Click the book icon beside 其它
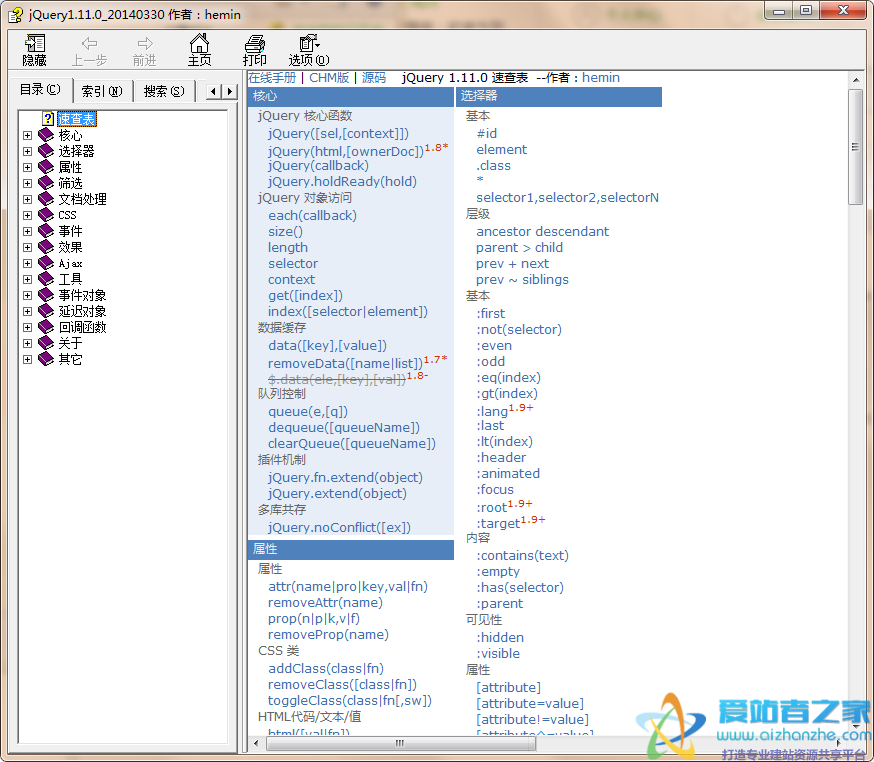Viewport: 874px width, 762px height. point(46,359)
